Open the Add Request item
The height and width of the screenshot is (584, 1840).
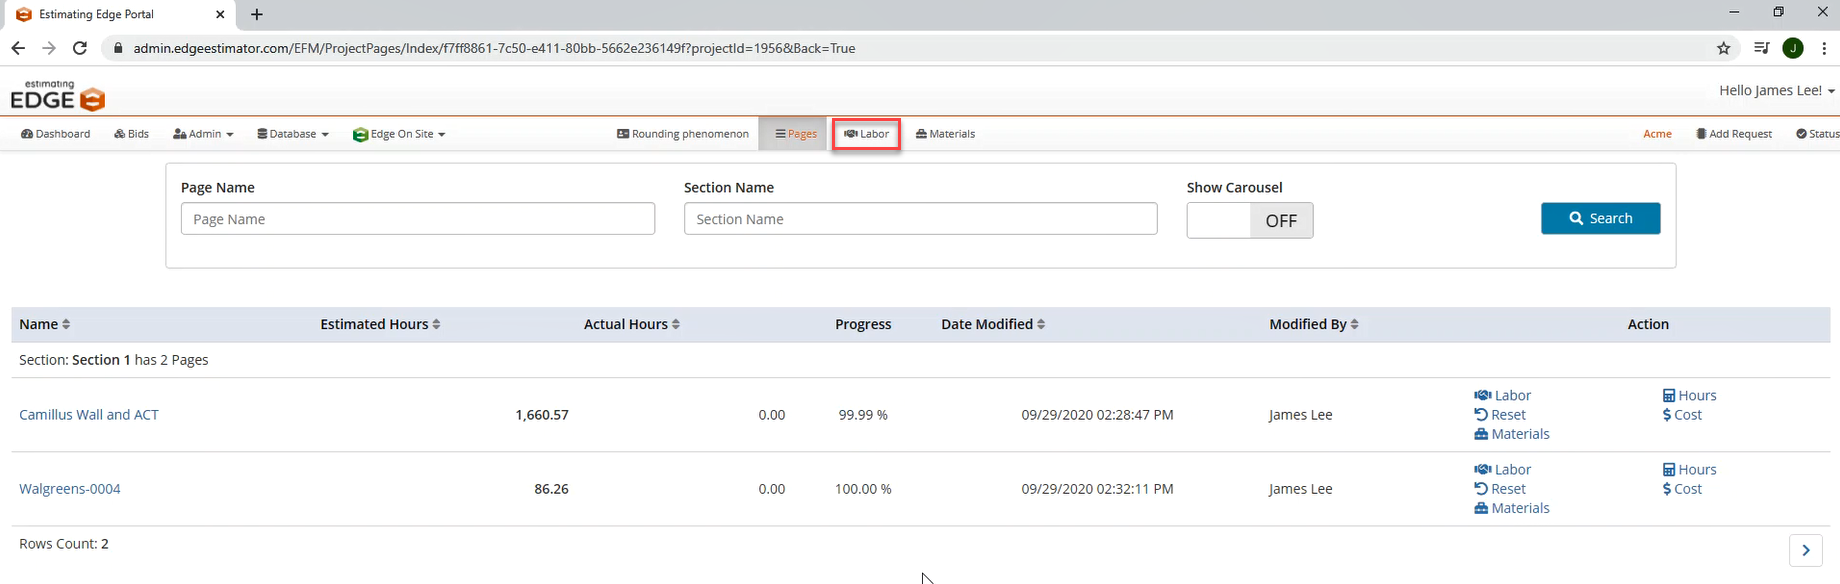point(1734,134)
